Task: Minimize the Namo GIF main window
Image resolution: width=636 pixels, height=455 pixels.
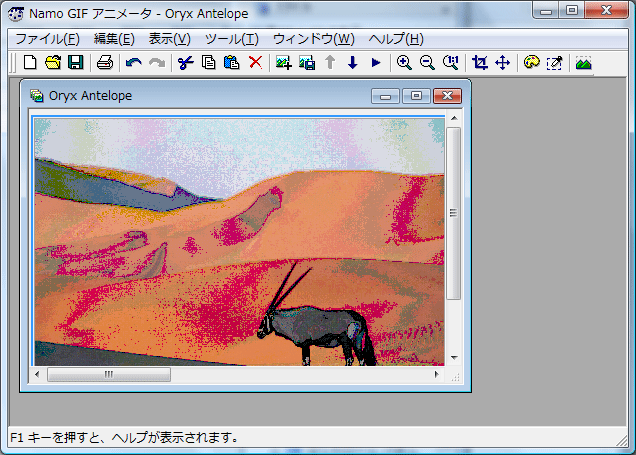Action: 546,11
